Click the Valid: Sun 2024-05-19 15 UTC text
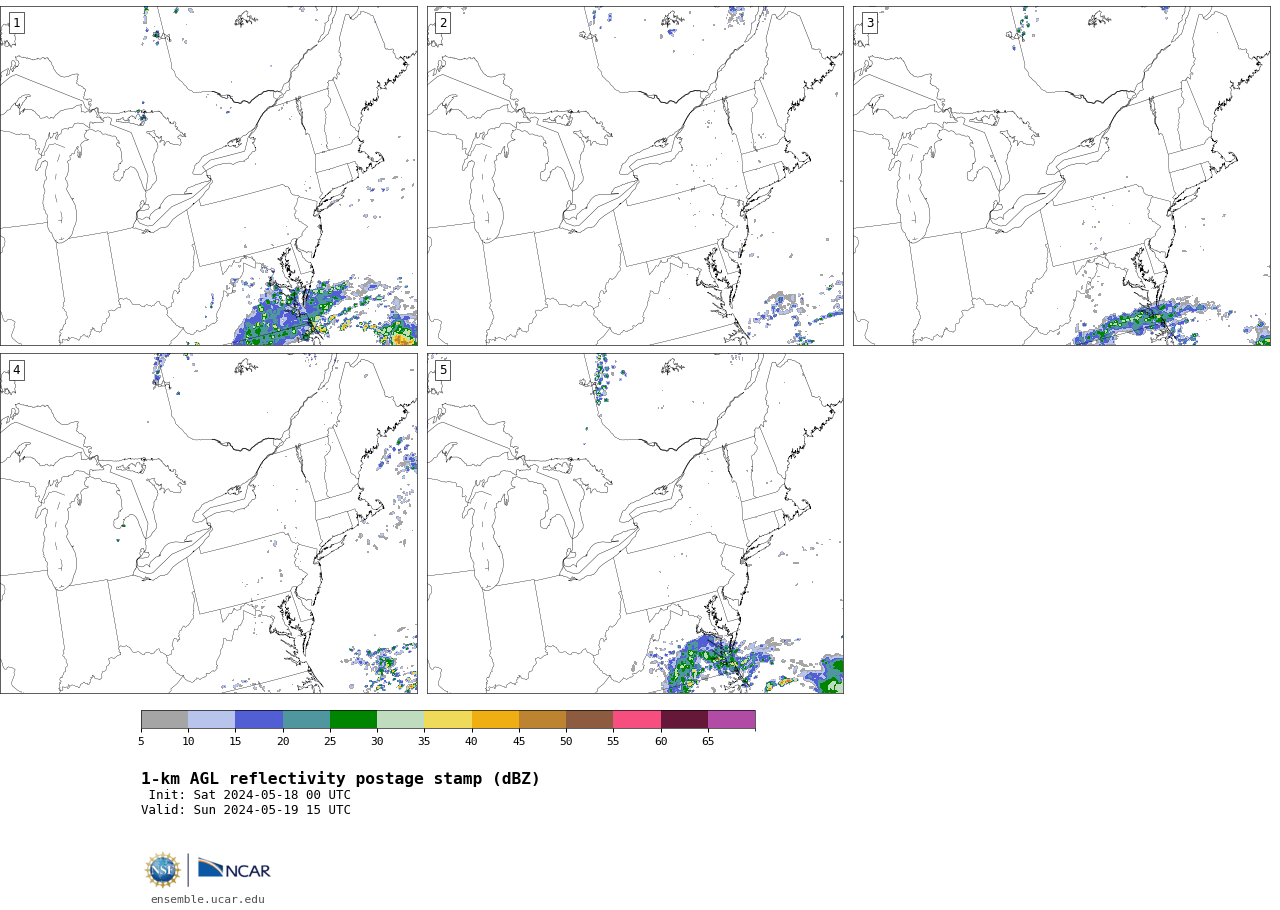Image resolution: width=1280 pixels, height=910 pixels. click(x=246, y=810)
